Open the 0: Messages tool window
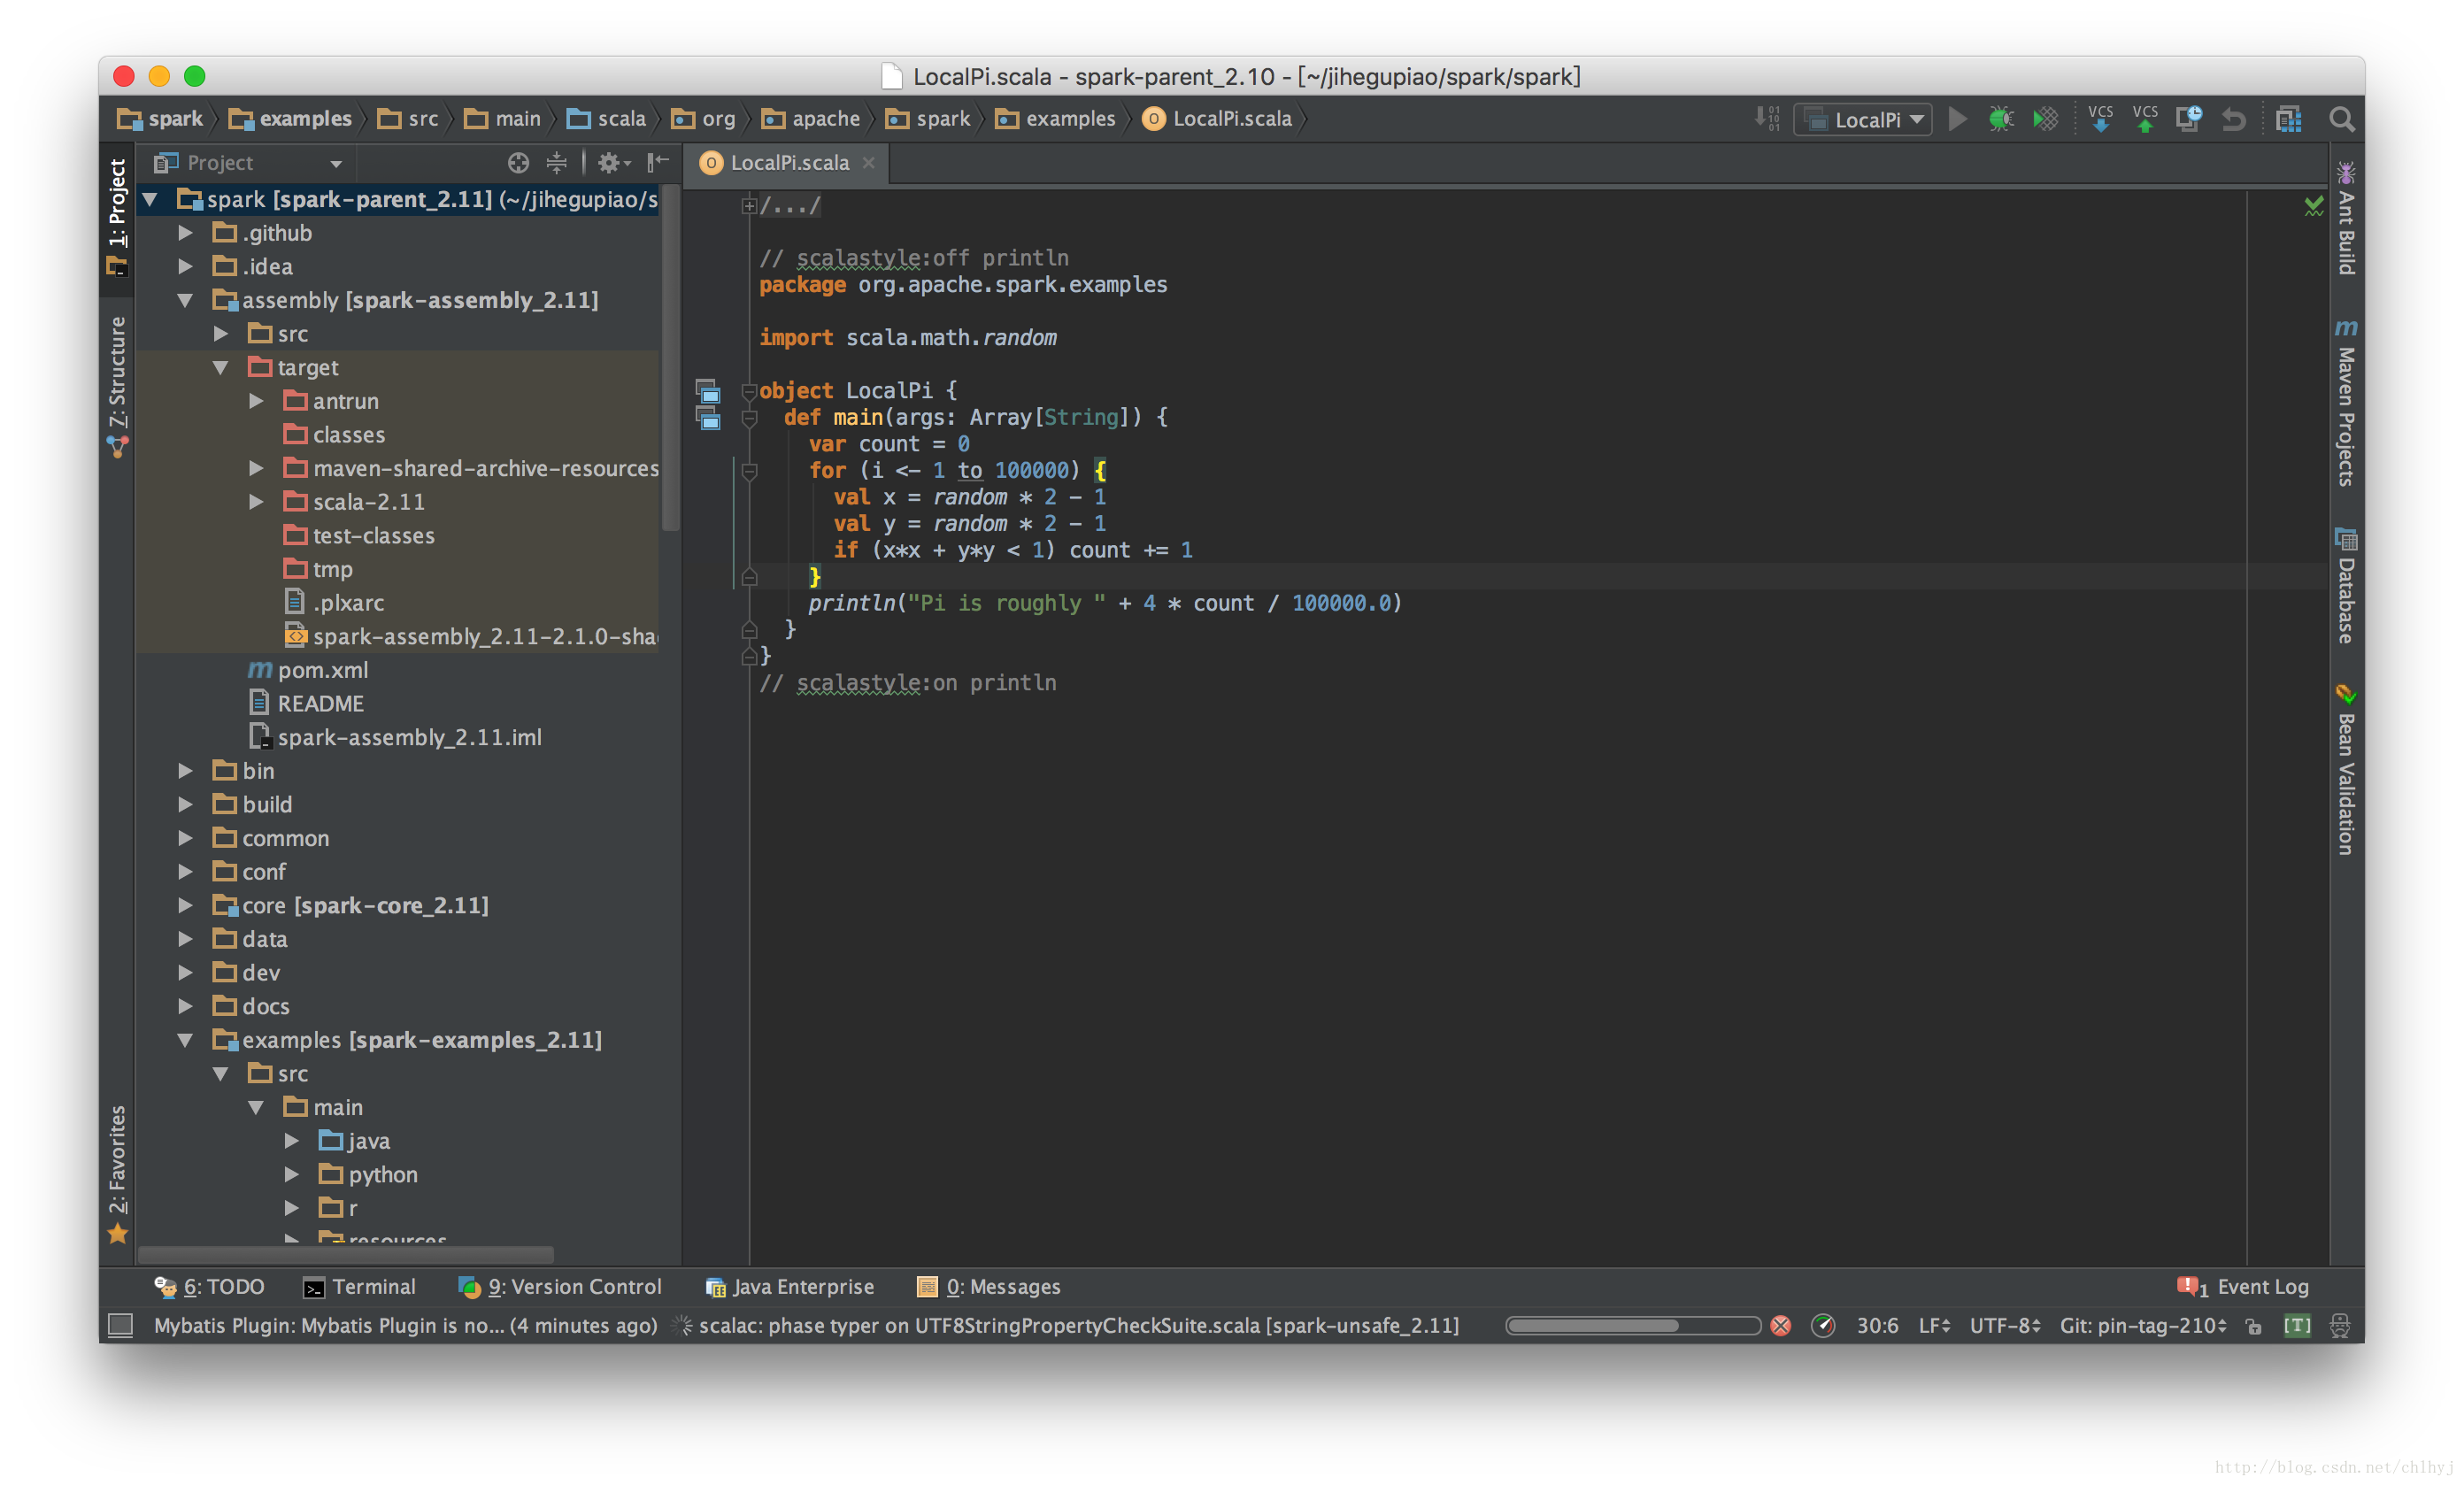The image size is (2464, 1485). pos(989,1287)
